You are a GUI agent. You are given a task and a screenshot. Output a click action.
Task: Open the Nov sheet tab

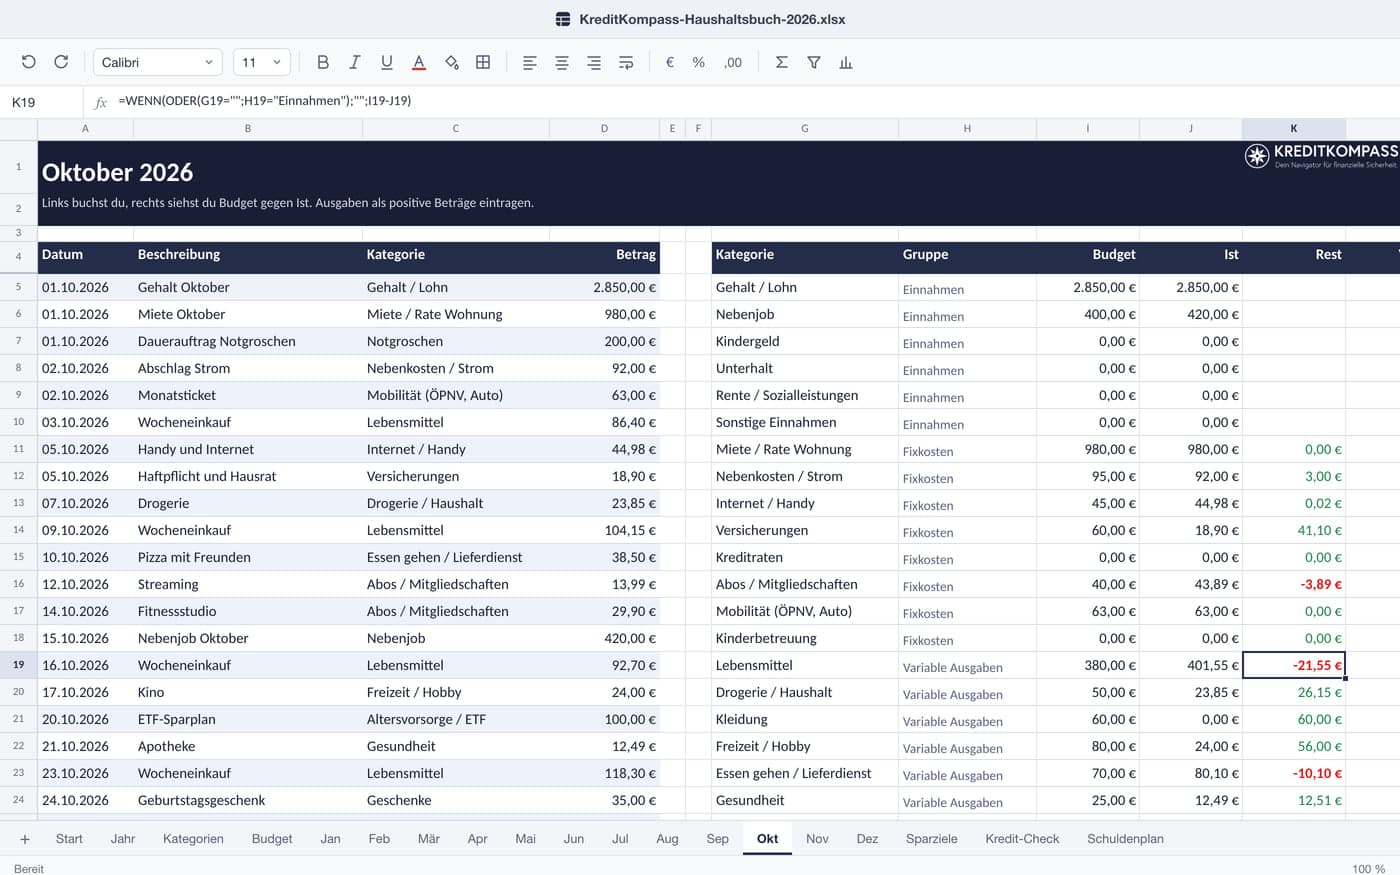[817, 839]
